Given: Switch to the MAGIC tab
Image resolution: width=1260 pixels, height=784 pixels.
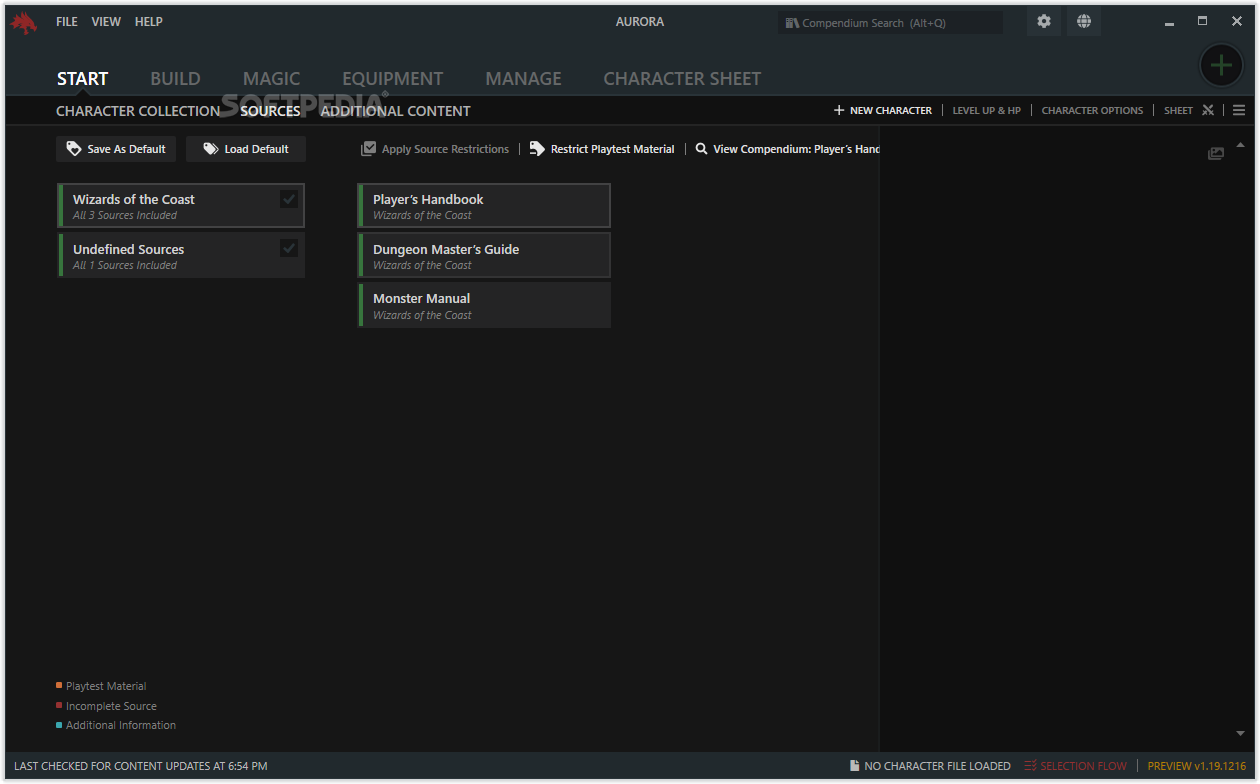Looking at the screenshot, I should point(271,78).
